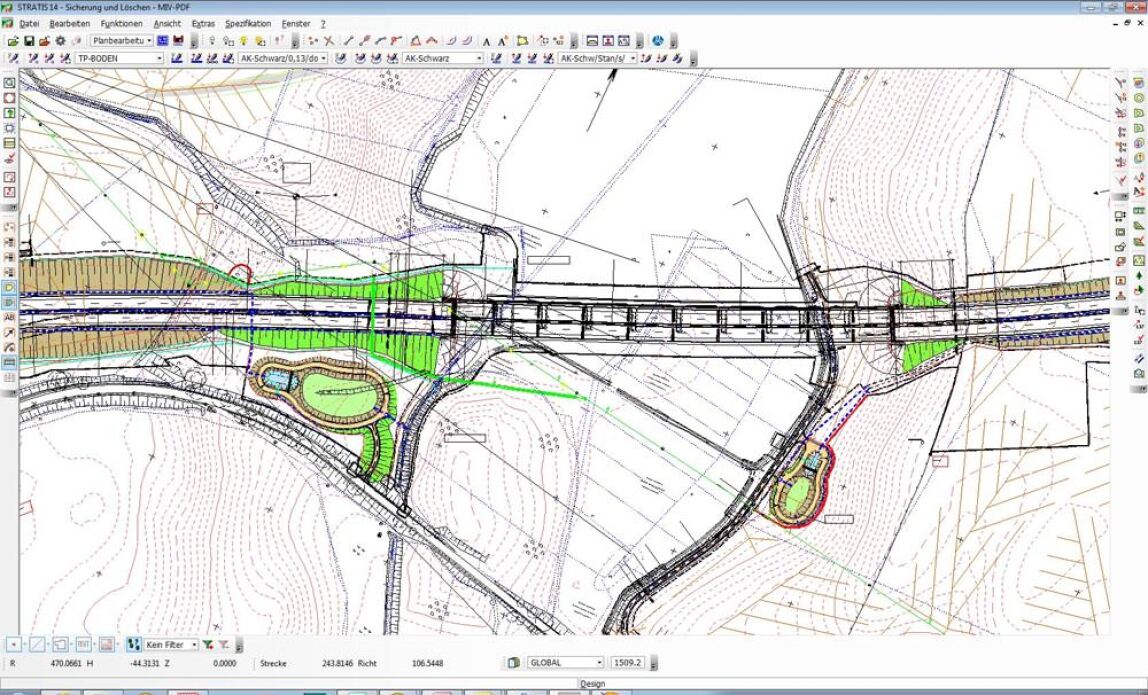This screenshot has height=695, width=1148.
Task: Click the plain letter A text icon
Action: (487, 42)
